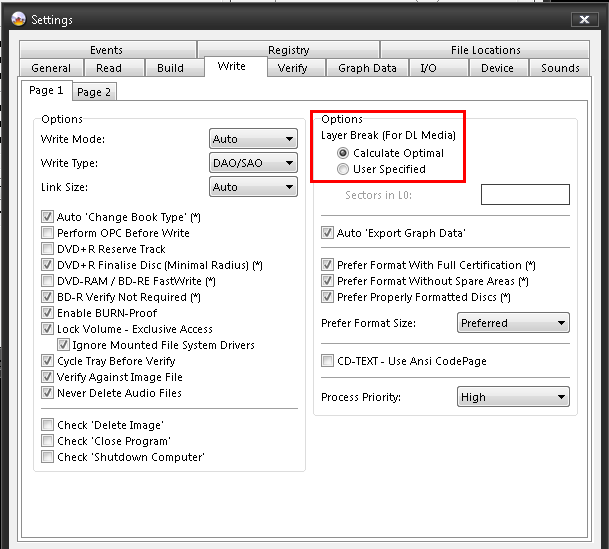The image size is (609, 549).
Task: Close the Settings dialog window
Action: [x=583, y=19]
